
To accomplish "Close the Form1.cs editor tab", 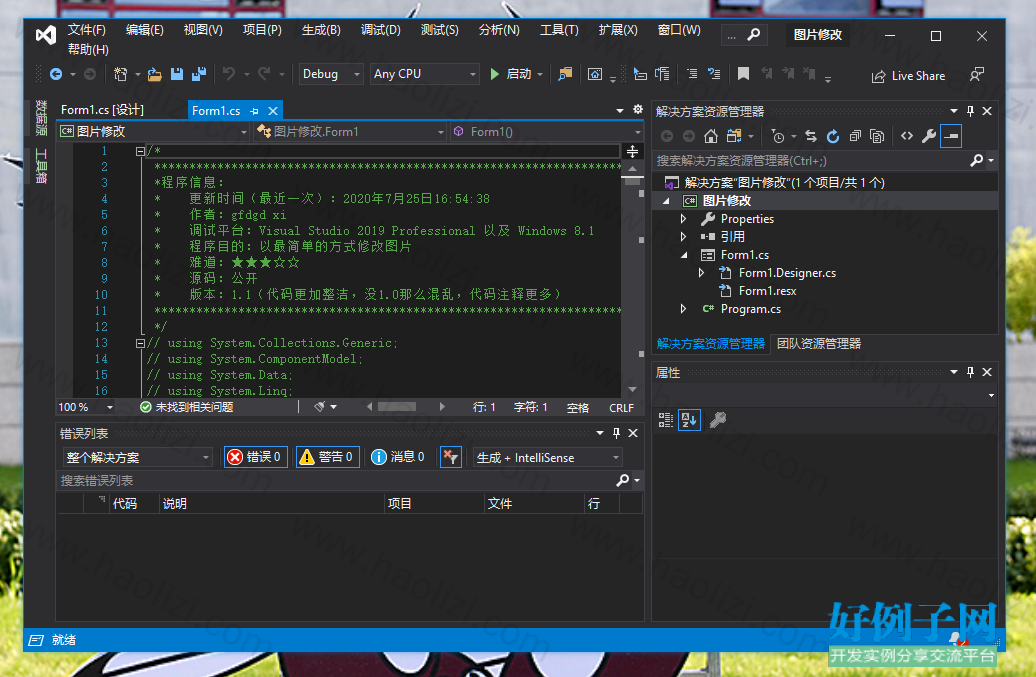I will click(x=272, y=111).
